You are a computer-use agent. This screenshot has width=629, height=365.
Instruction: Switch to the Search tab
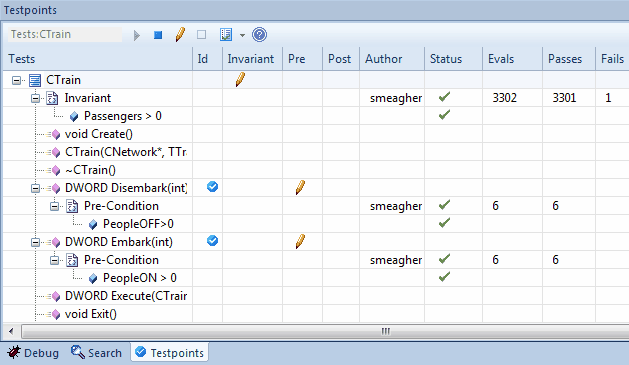click(96, 353)
